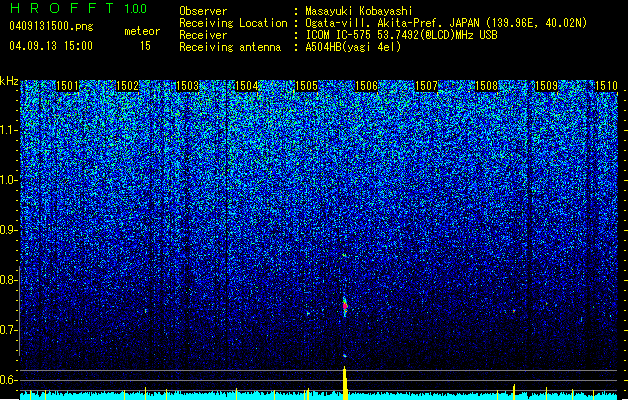629x400 pixels.
Task: Click the 0.6 kHz axis label
Action: click(8, 380)
